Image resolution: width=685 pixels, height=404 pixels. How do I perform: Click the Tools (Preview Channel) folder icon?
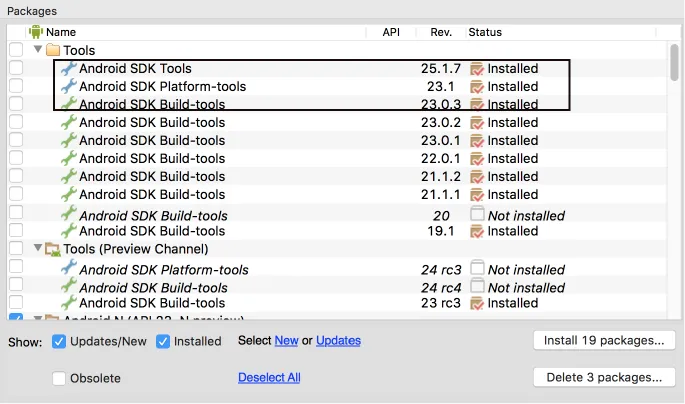click(x=52, y=249)
